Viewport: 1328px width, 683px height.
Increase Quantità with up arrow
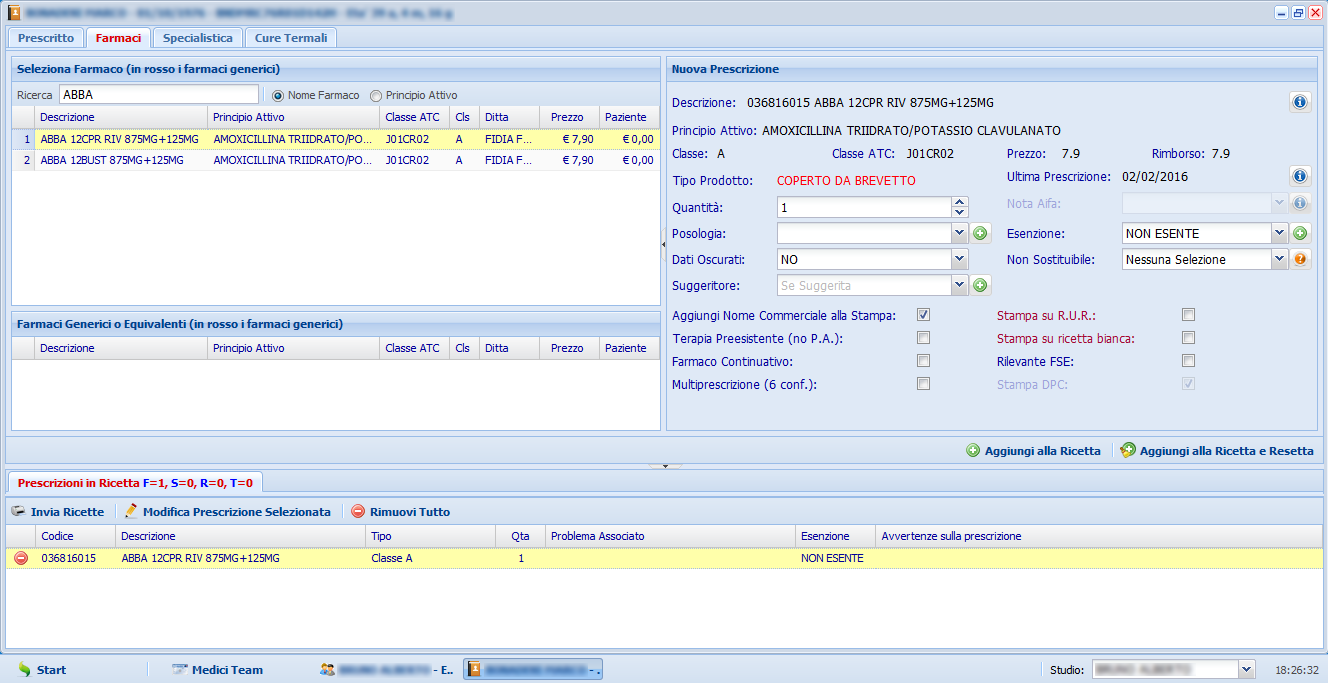[960, 202]
